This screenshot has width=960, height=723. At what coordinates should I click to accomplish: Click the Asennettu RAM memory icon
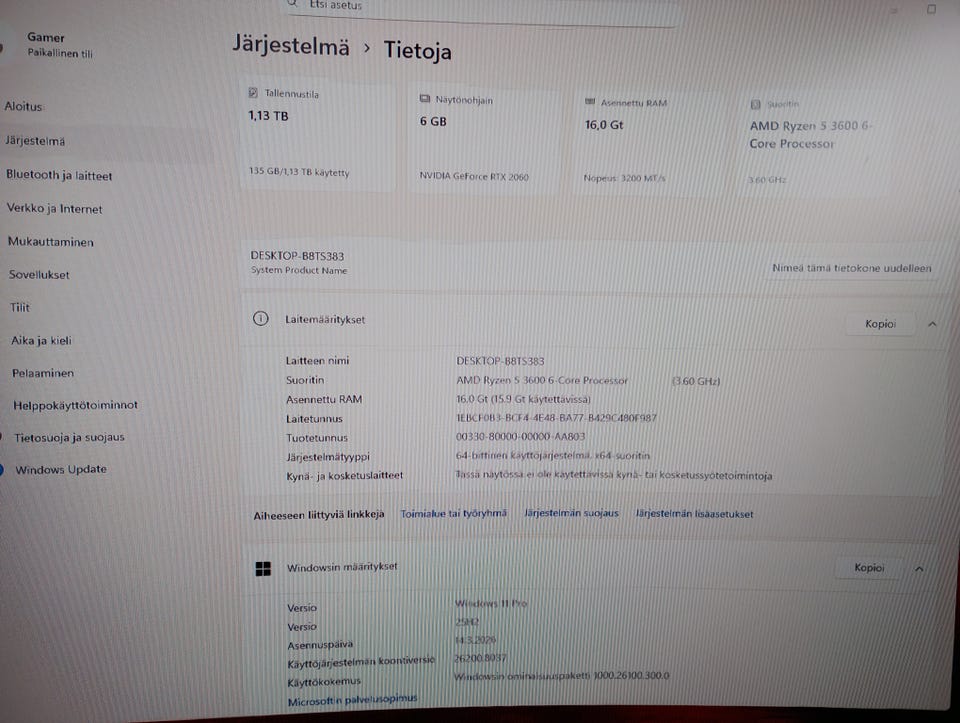tap(590, 102)
